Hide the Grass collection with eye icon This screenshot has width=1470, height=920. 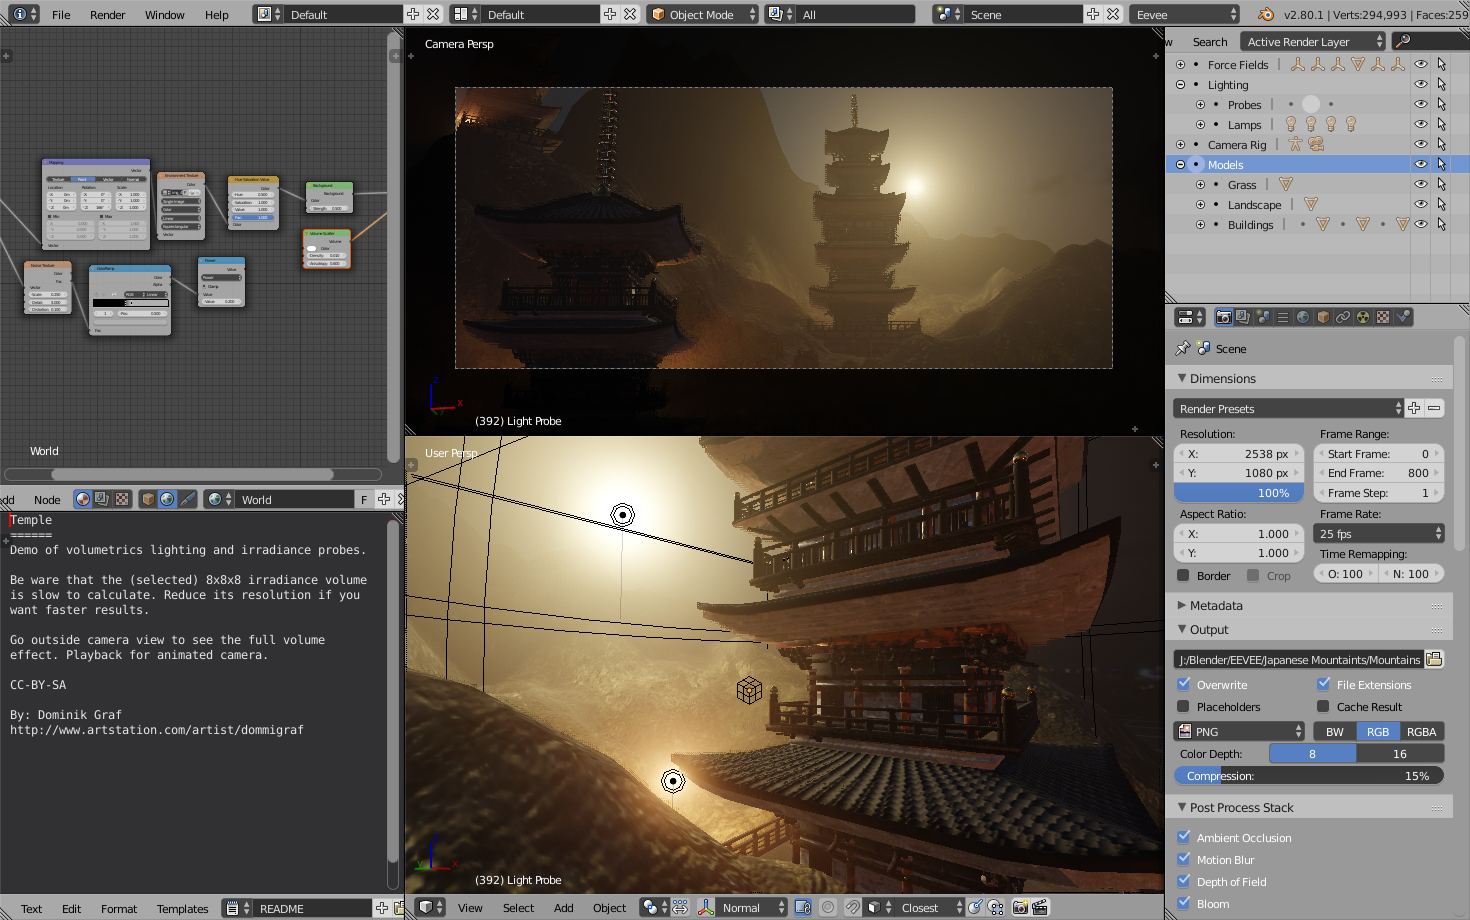[1420, 184]
